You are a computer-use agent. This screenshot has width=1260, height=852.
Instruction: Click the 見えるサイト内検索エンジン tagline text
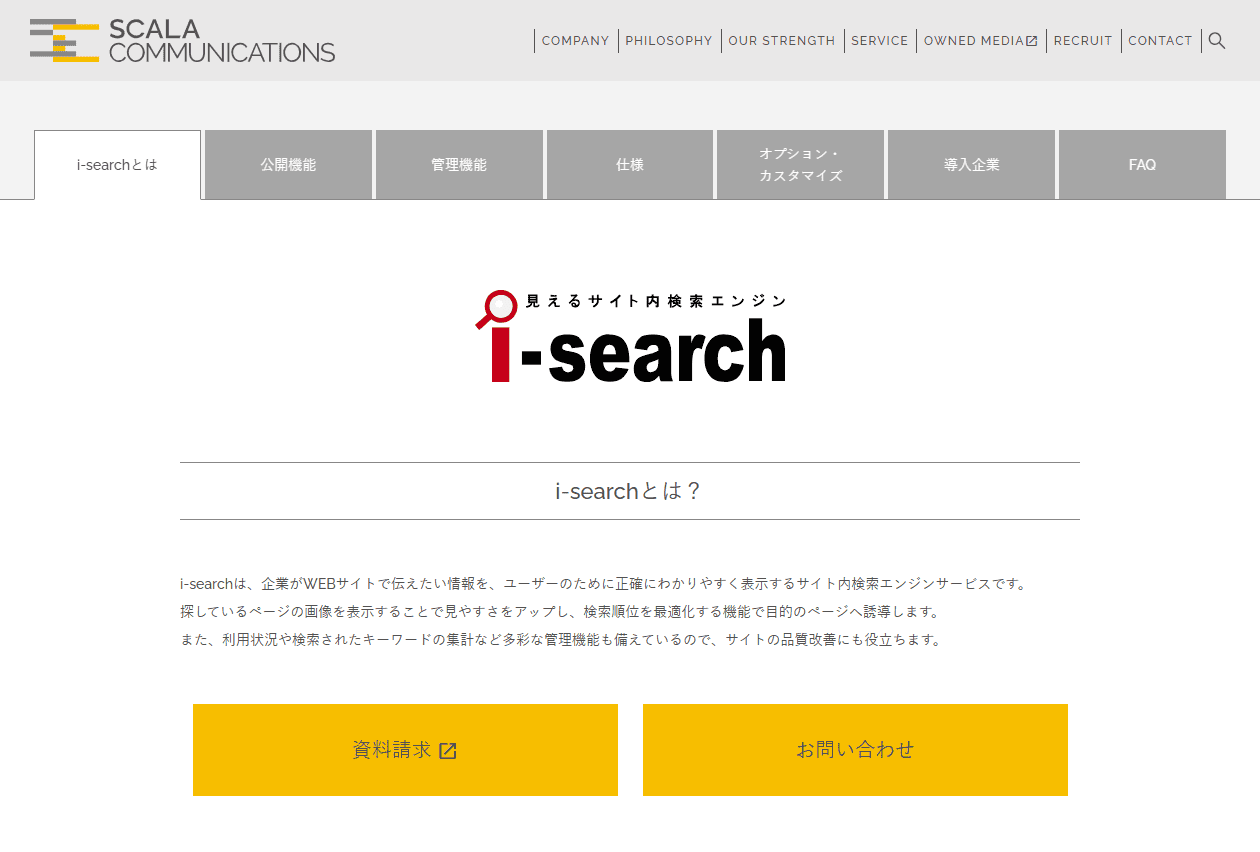[656, 301]
